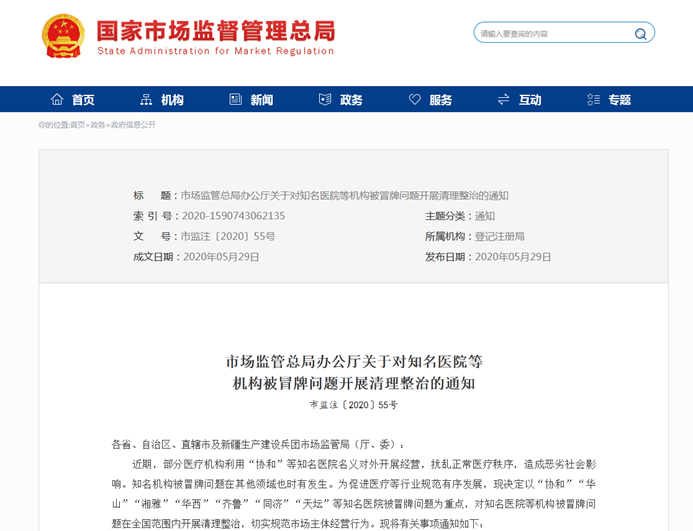Screen dimensions: 693x531
Task: Click the 首页 breadcrumb link
Action: click(x=78, y=125)
